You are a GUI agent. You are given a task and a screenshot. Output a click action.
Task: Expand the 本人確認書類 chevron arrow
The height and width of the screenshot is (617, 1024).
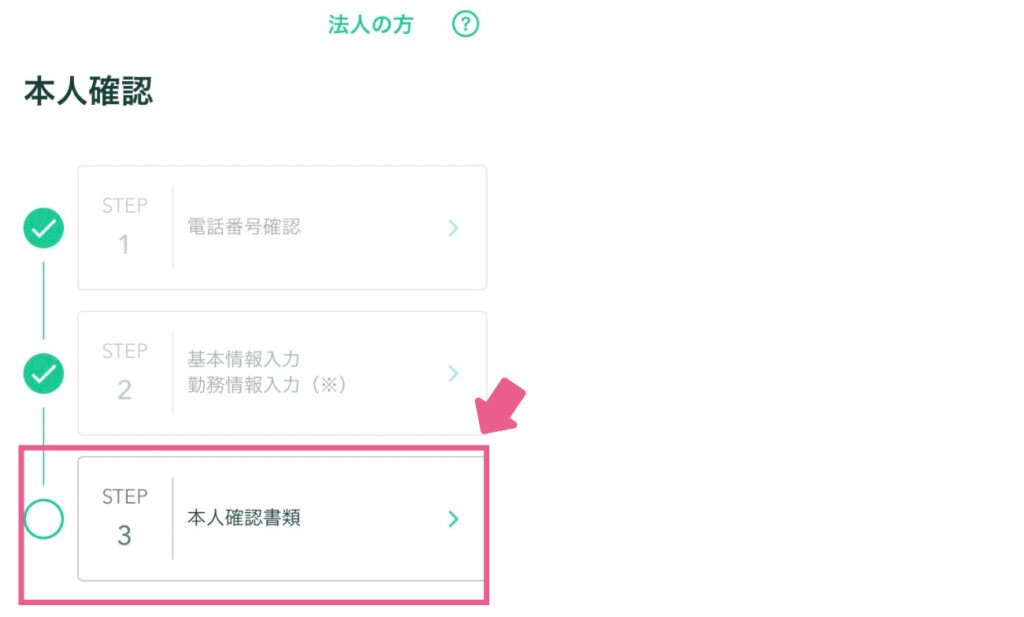click(453, 519)
